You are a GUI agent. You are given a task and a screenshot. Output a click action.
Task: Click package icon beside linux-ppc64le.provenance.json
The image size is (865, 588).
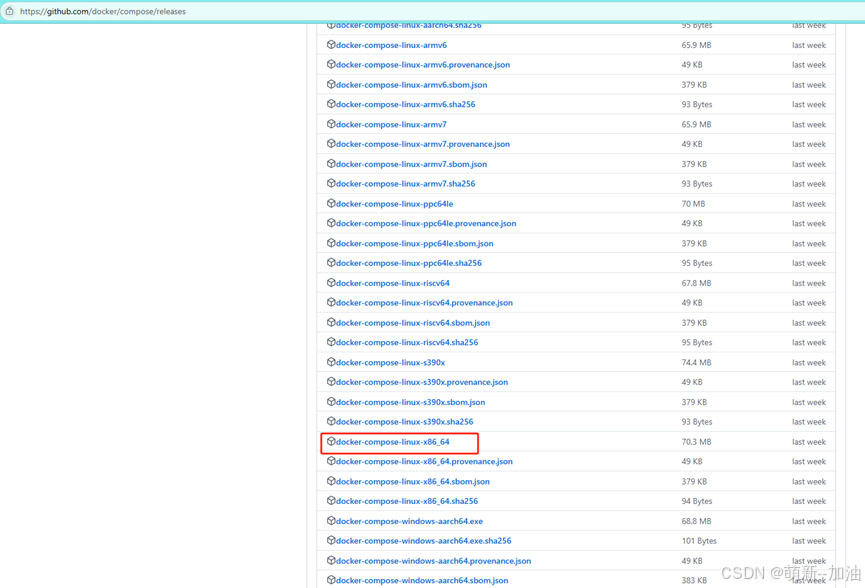point(331,223)
